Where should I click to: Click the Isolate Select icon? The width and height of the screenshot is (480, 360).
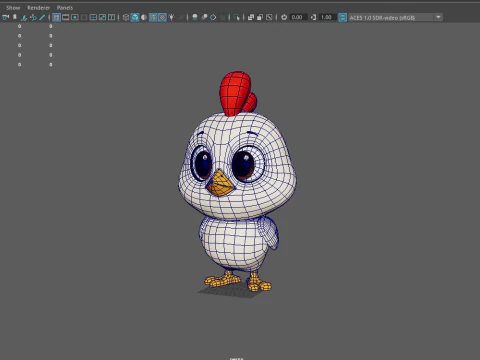pyautogui.click(x=236, y=17)
